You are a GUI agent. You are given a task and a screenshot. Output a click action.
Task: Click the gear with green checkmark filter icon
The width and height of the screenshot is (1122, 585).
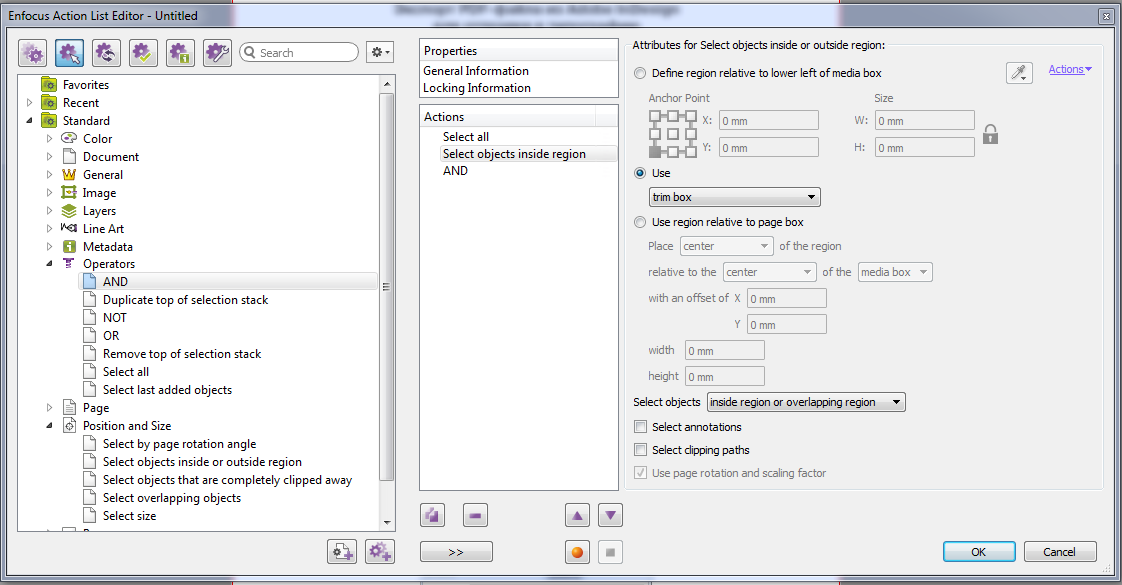coord(143,53)
